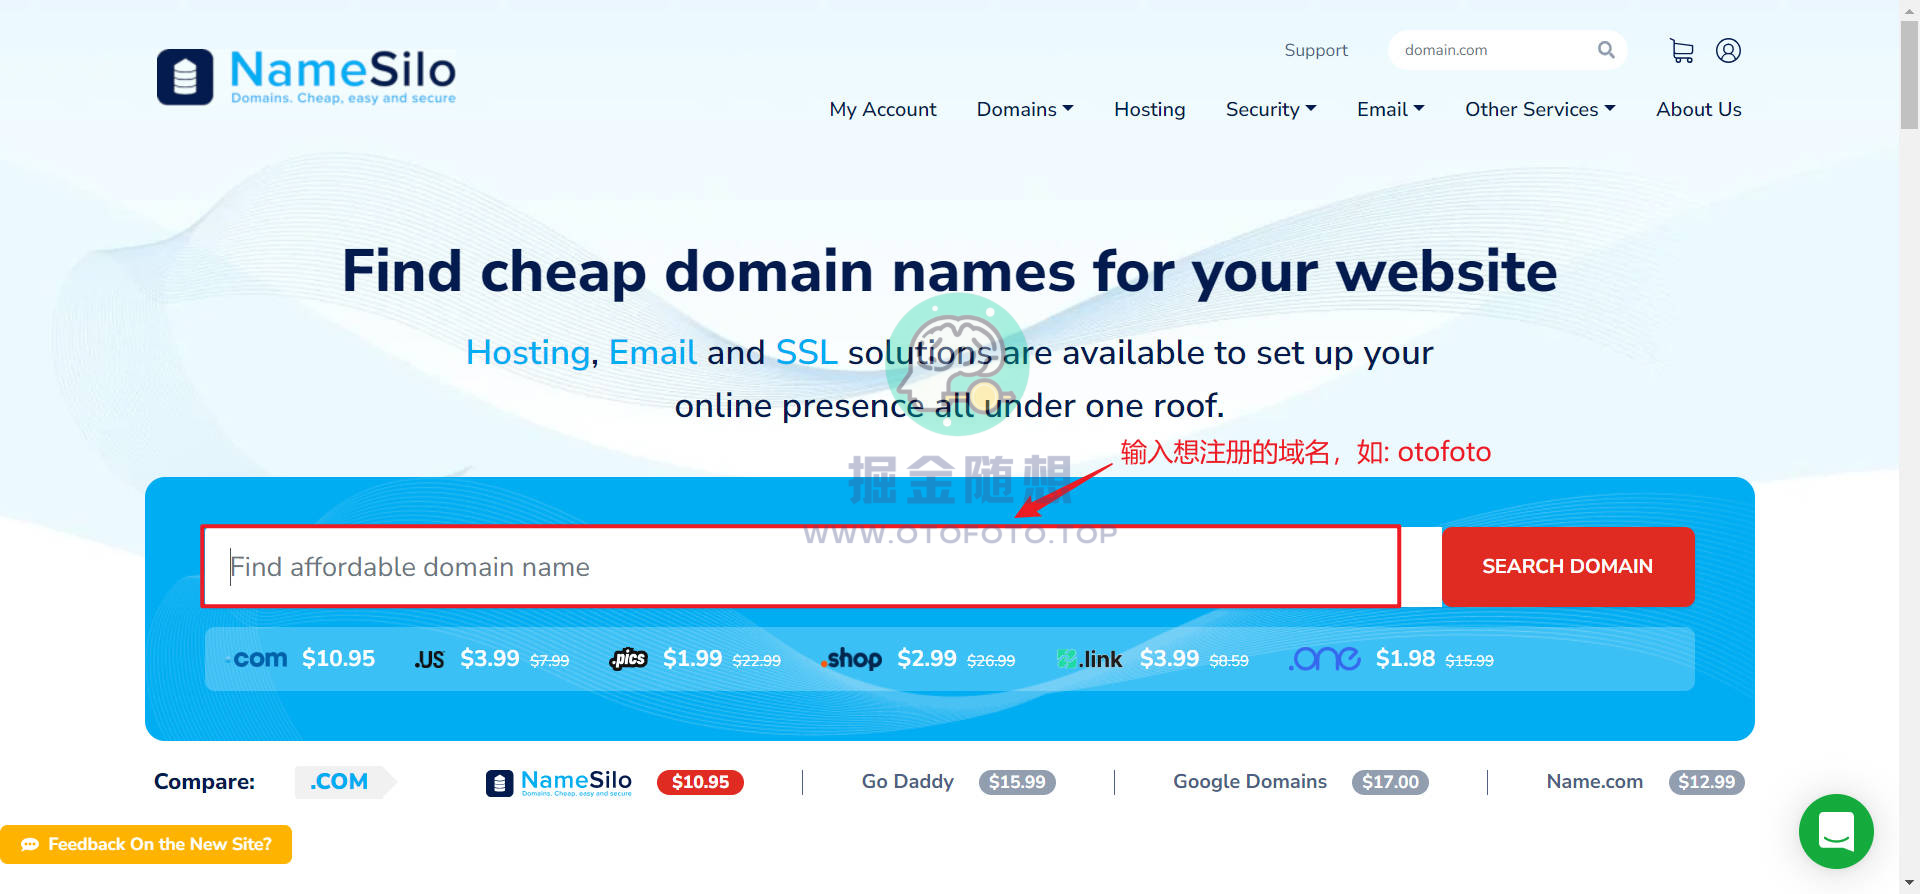Select the .link TLD logo
The width and height of the screenshot is (1920, 894).
[1090, 659]
